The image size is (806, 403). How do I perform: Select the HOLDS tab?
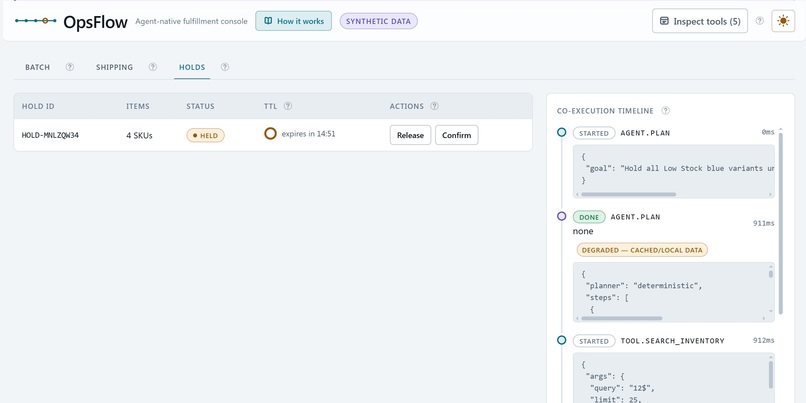[192, 67]
